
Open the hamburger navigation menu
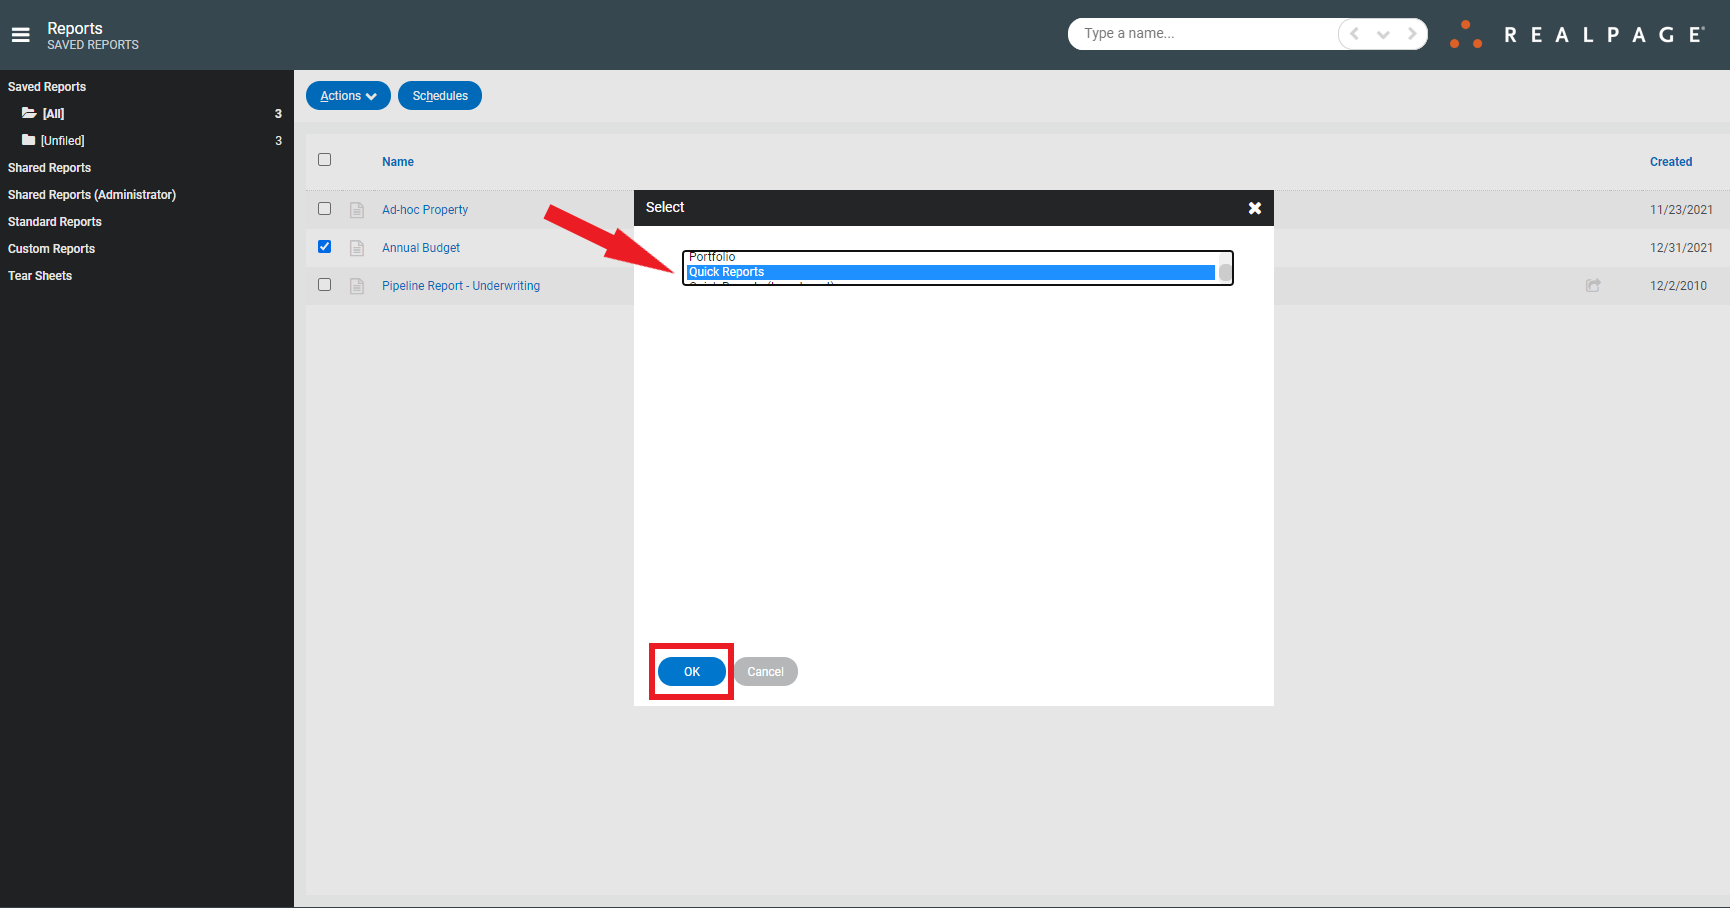[20, 35]
